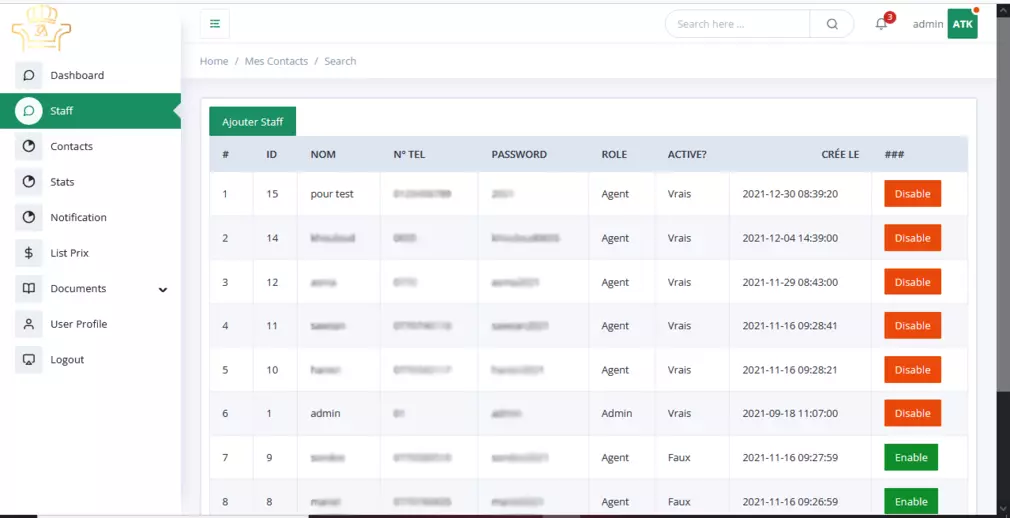Click the User Profile person icon

[x=29, y=324]
